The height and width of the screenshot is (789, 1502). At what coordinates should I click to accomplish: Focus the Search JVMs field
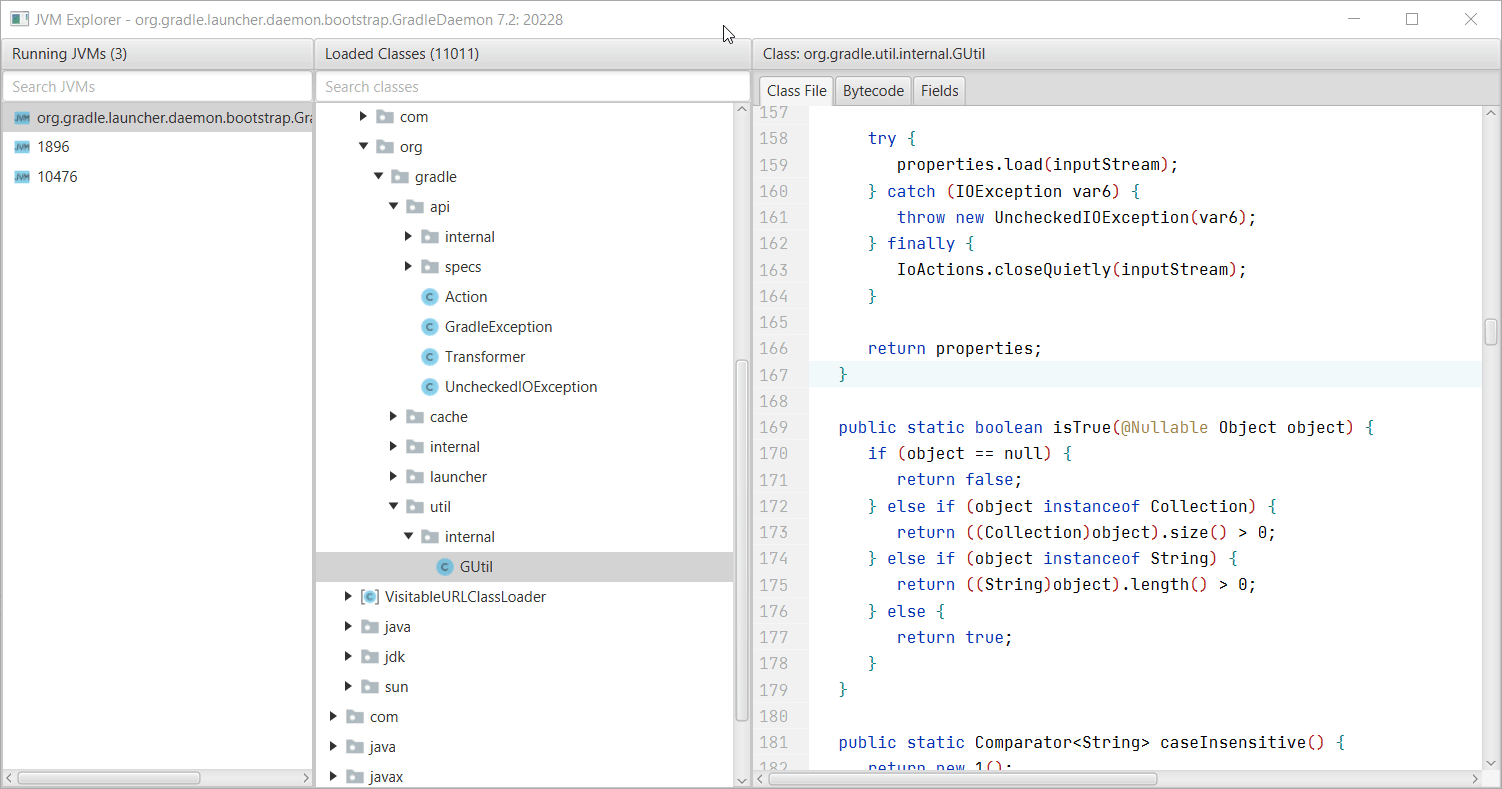[157, 87]
